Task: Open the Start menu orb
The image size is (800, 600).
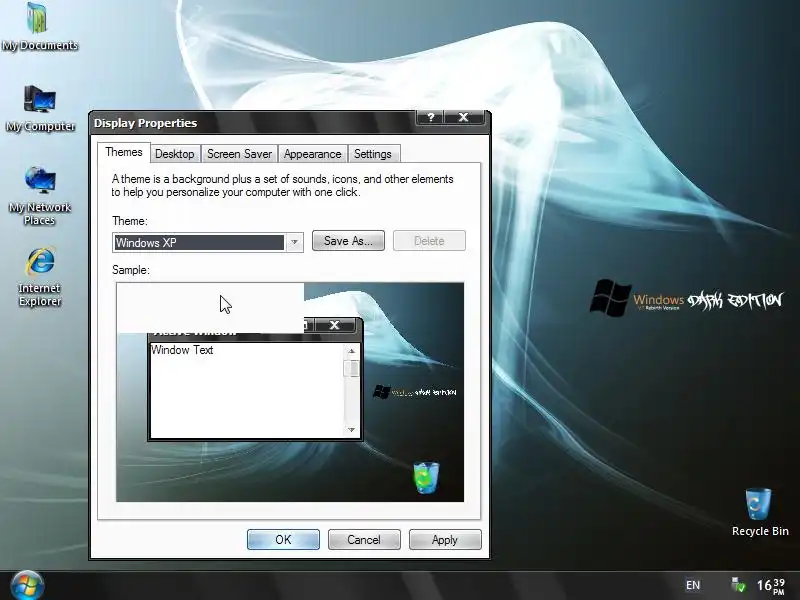Action: pos(27,586)
